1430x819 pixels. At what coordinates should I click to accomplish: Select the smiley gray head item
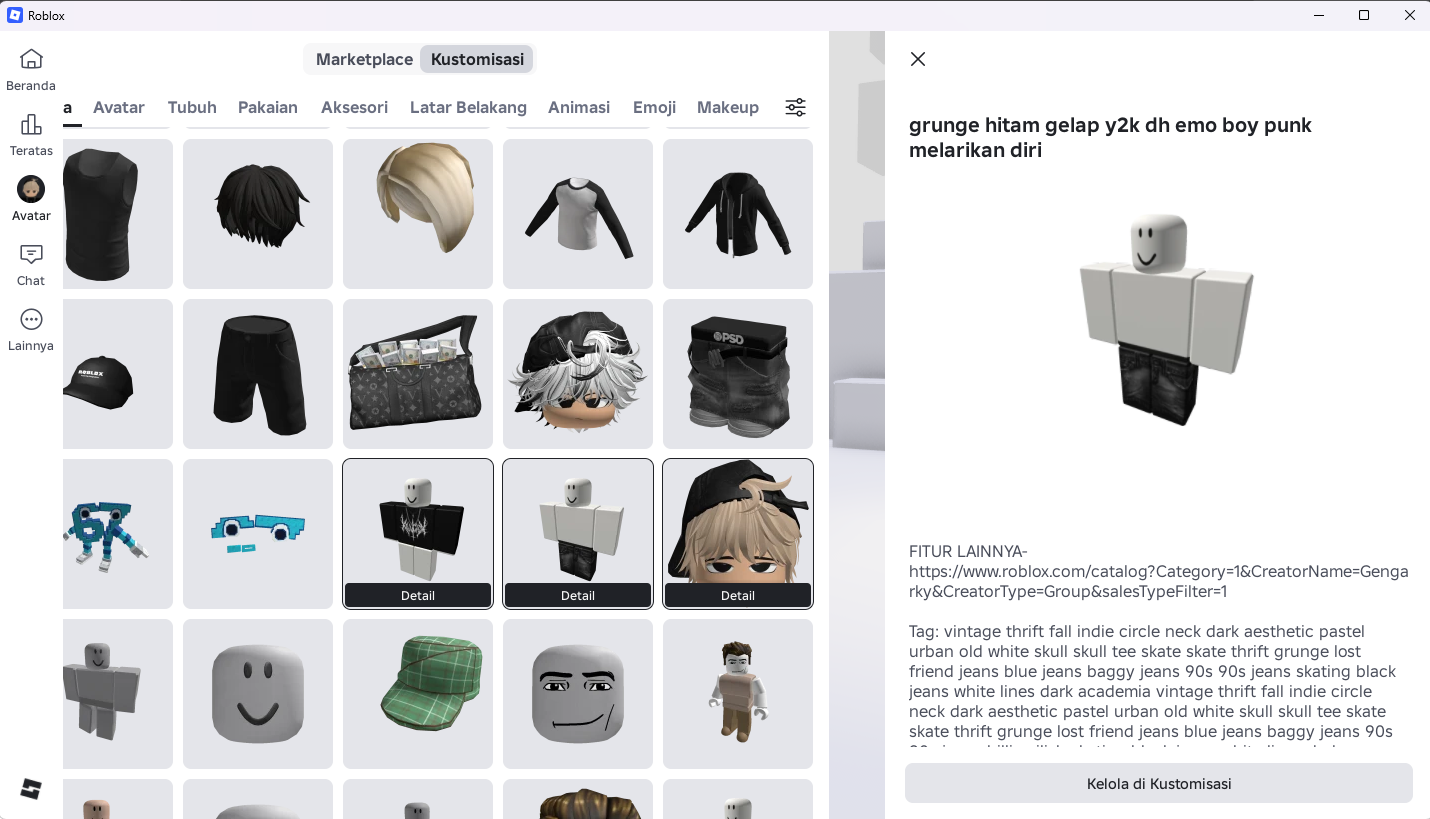pyautogui.click(x=258, y=694)
